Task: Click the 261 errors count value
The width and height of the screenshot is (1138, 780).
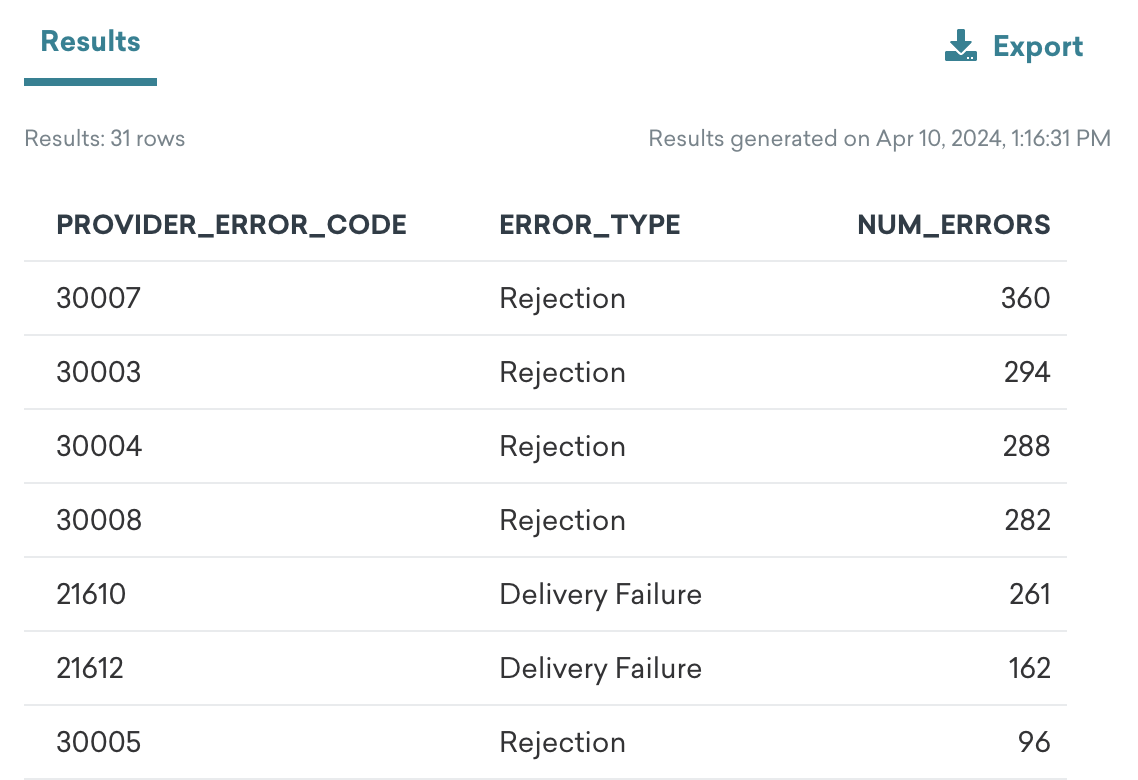Action: tap(1030, 594)
